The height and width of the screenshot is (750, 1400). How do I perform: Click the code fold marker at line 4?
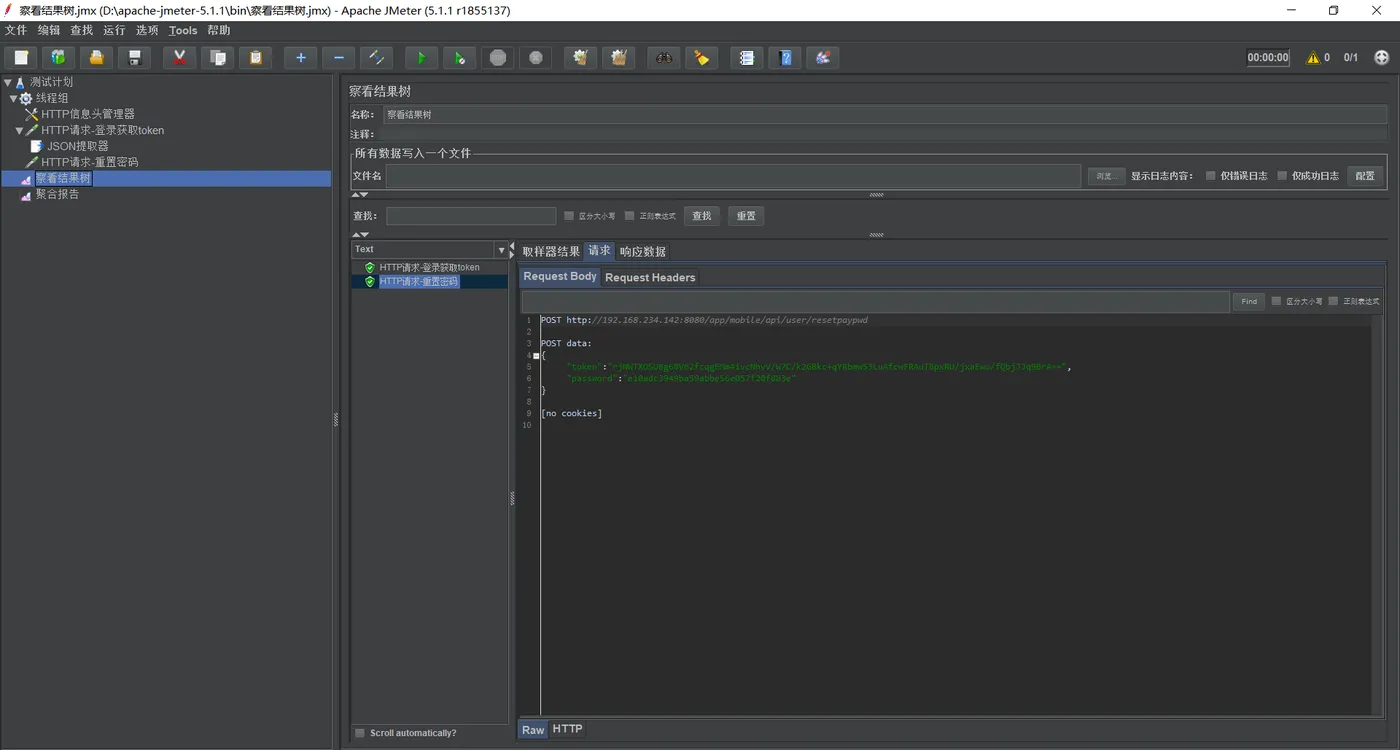[536, 355]
